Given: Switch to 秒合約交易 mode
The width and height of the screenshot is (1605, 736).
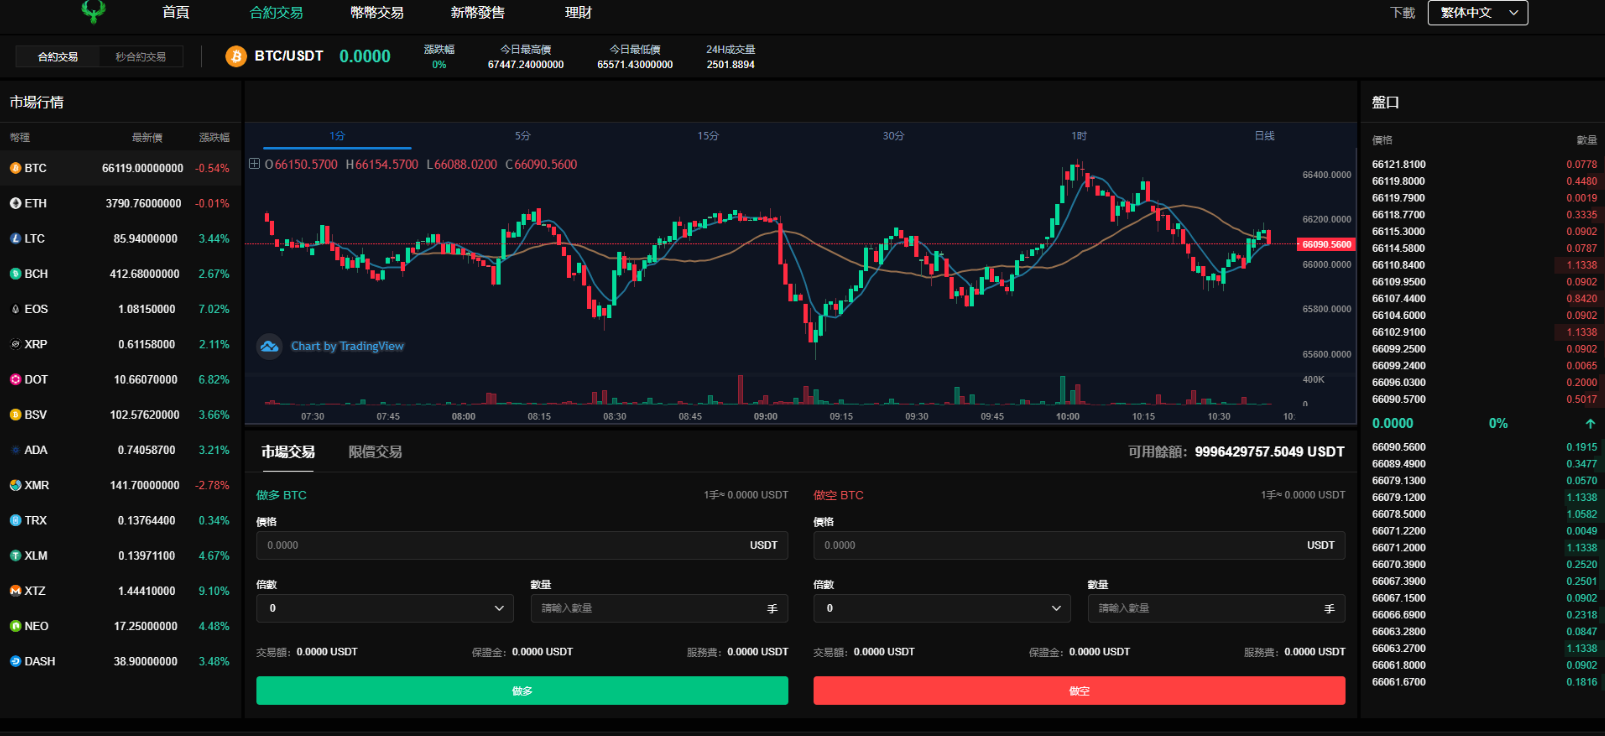Looking at the screenshot, I should pos(140,57).
